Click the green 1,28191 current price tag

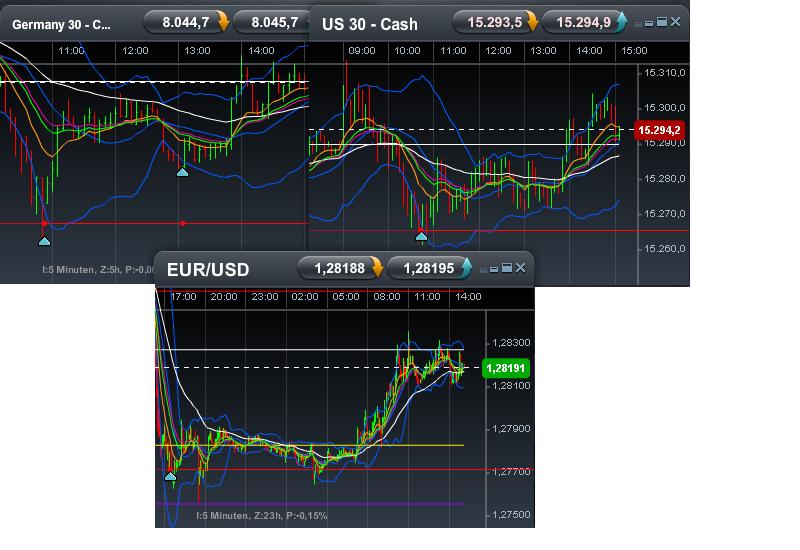pyautogui.click(x=506, y=368)
